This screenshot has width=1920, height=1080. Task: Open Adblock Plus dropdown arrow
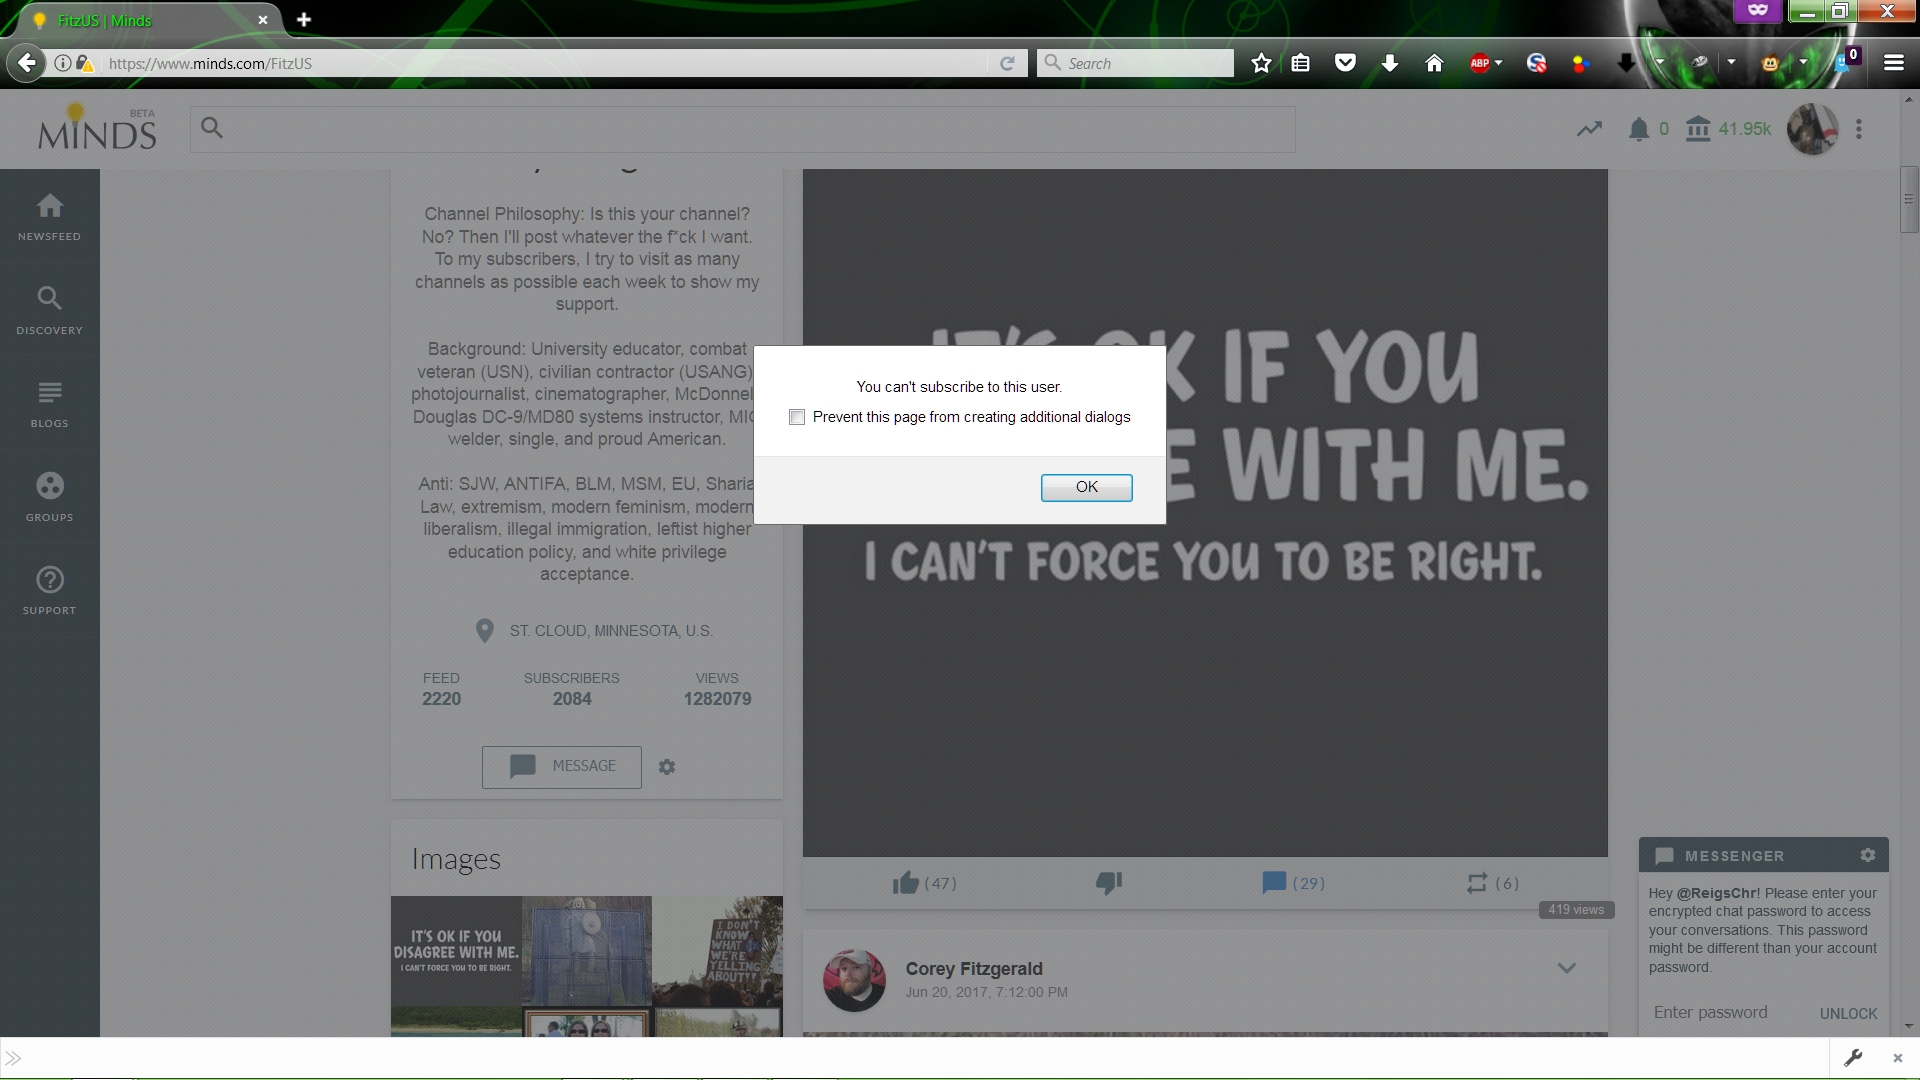(1498, 63)
